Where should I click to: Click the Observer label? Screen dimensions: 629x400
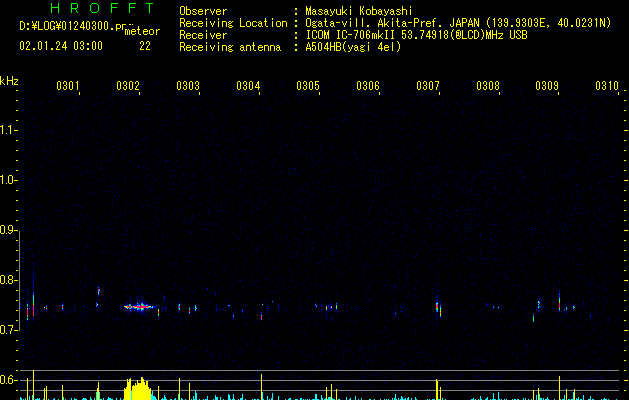(203, 11)
